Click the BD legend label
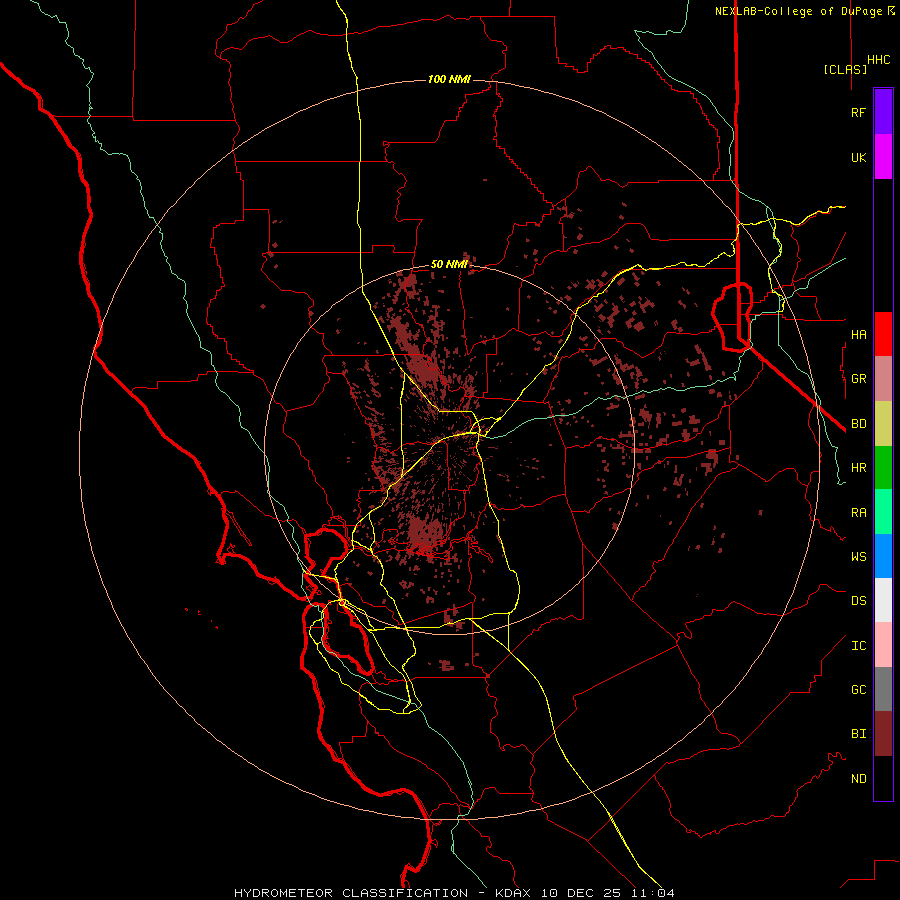 [858, 424]
